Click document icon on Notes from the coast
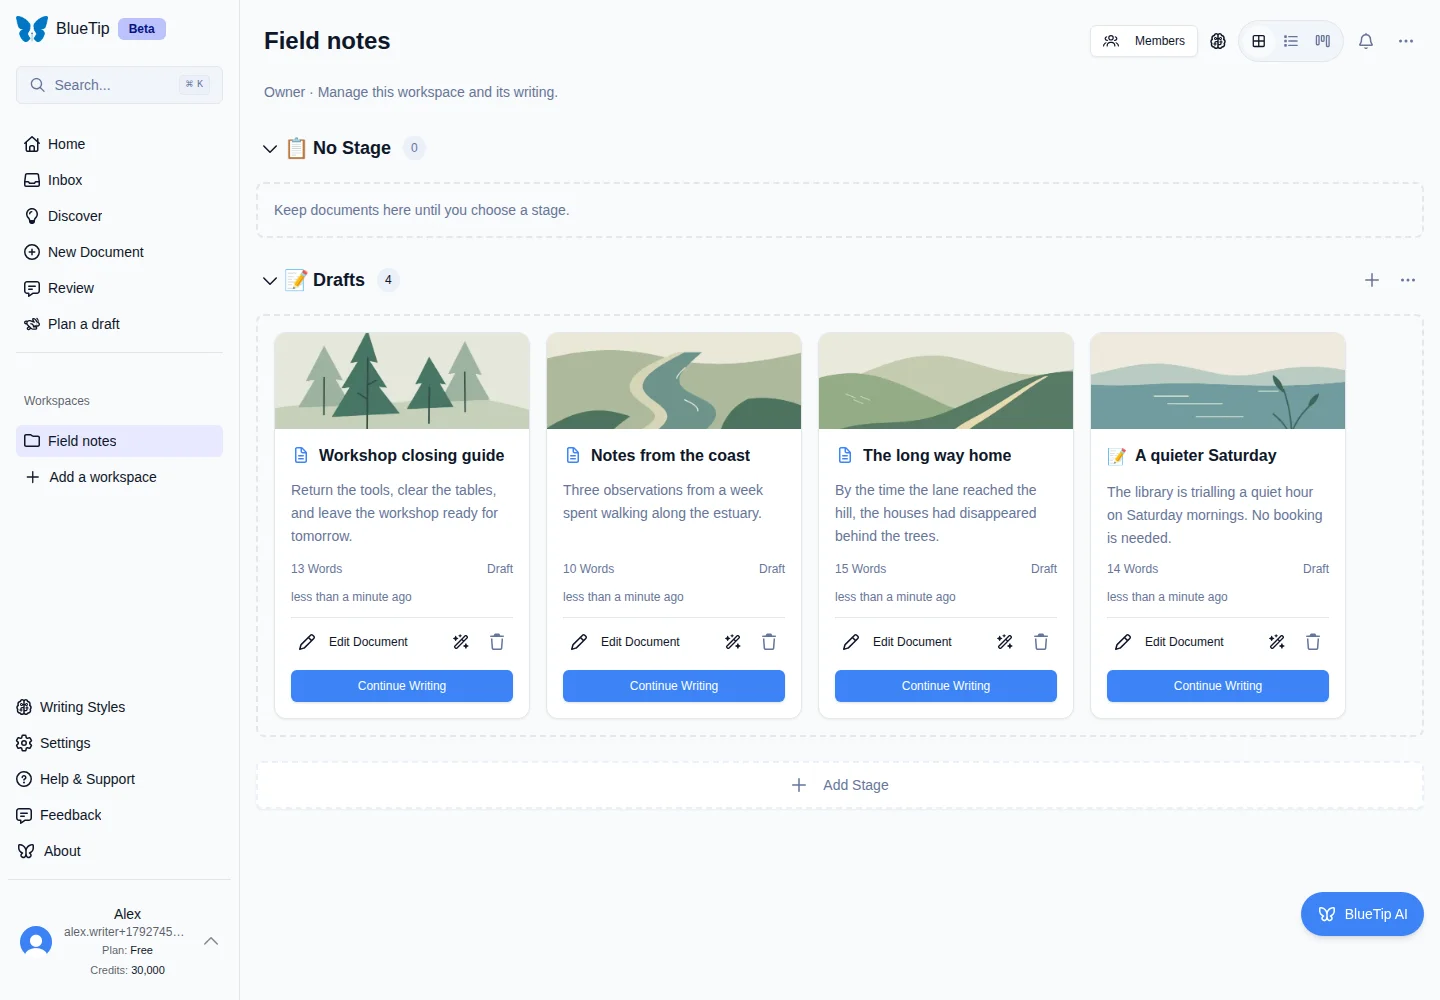Image resolution: width=1440 pixels, height=1000 pixels. tap(573, 455)
